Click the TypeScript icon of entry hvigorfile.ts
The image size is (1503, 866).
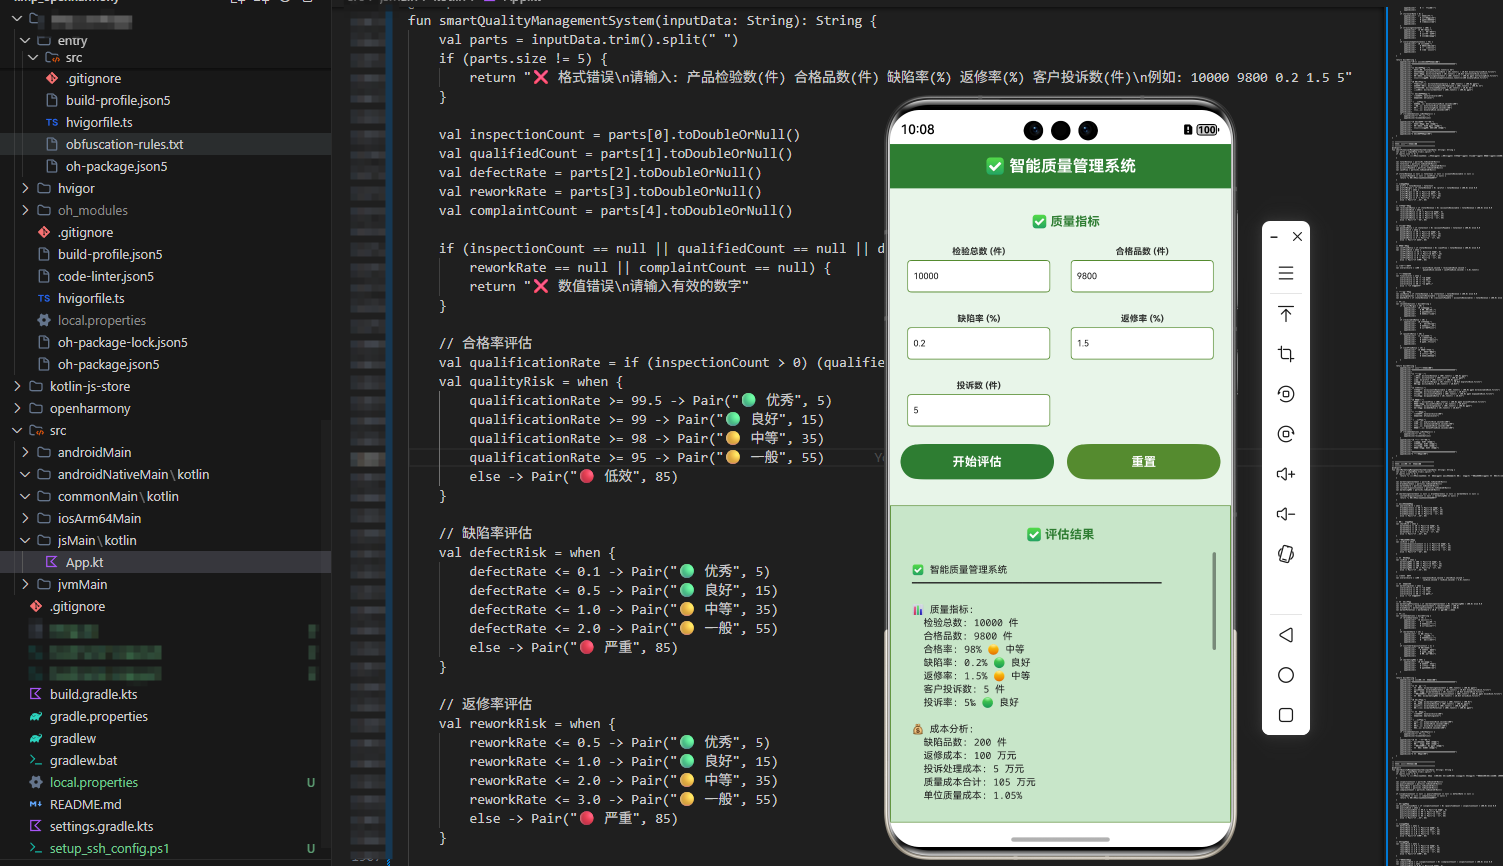(52, 122)
